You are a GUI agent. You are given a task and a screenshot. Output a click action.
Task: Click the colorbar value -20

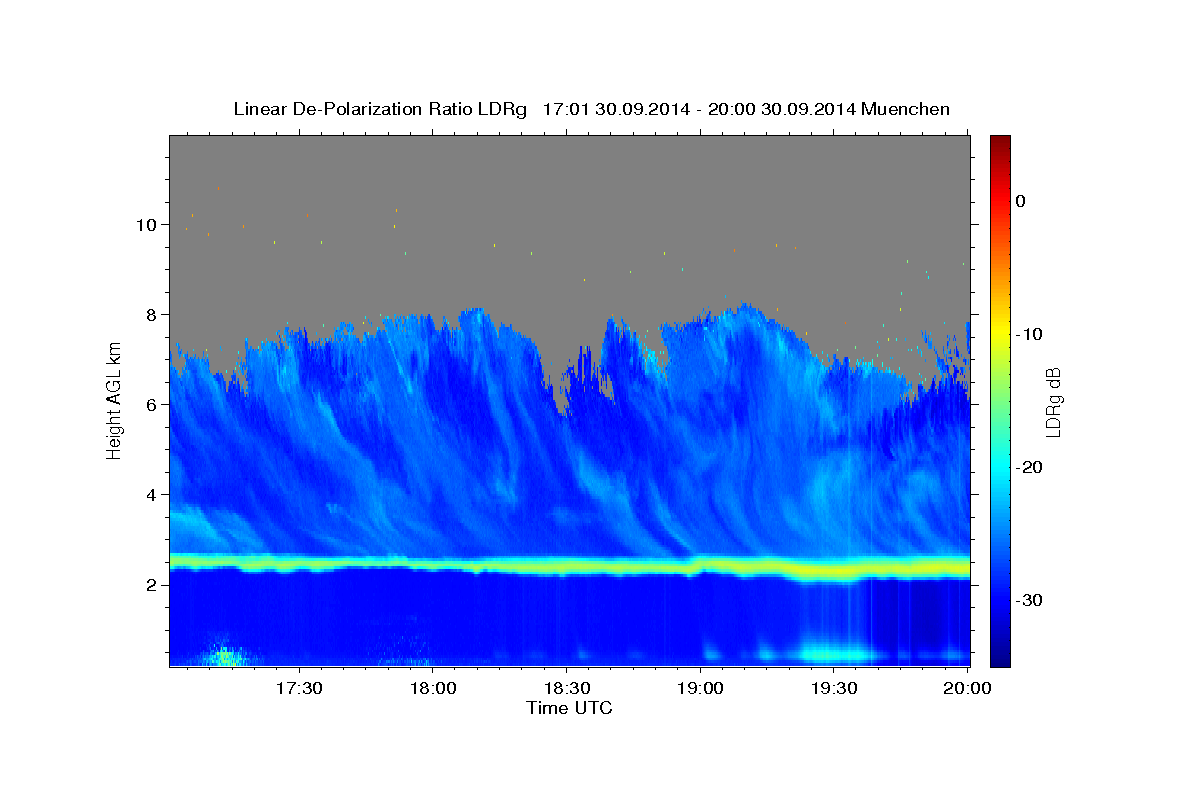1030,467
